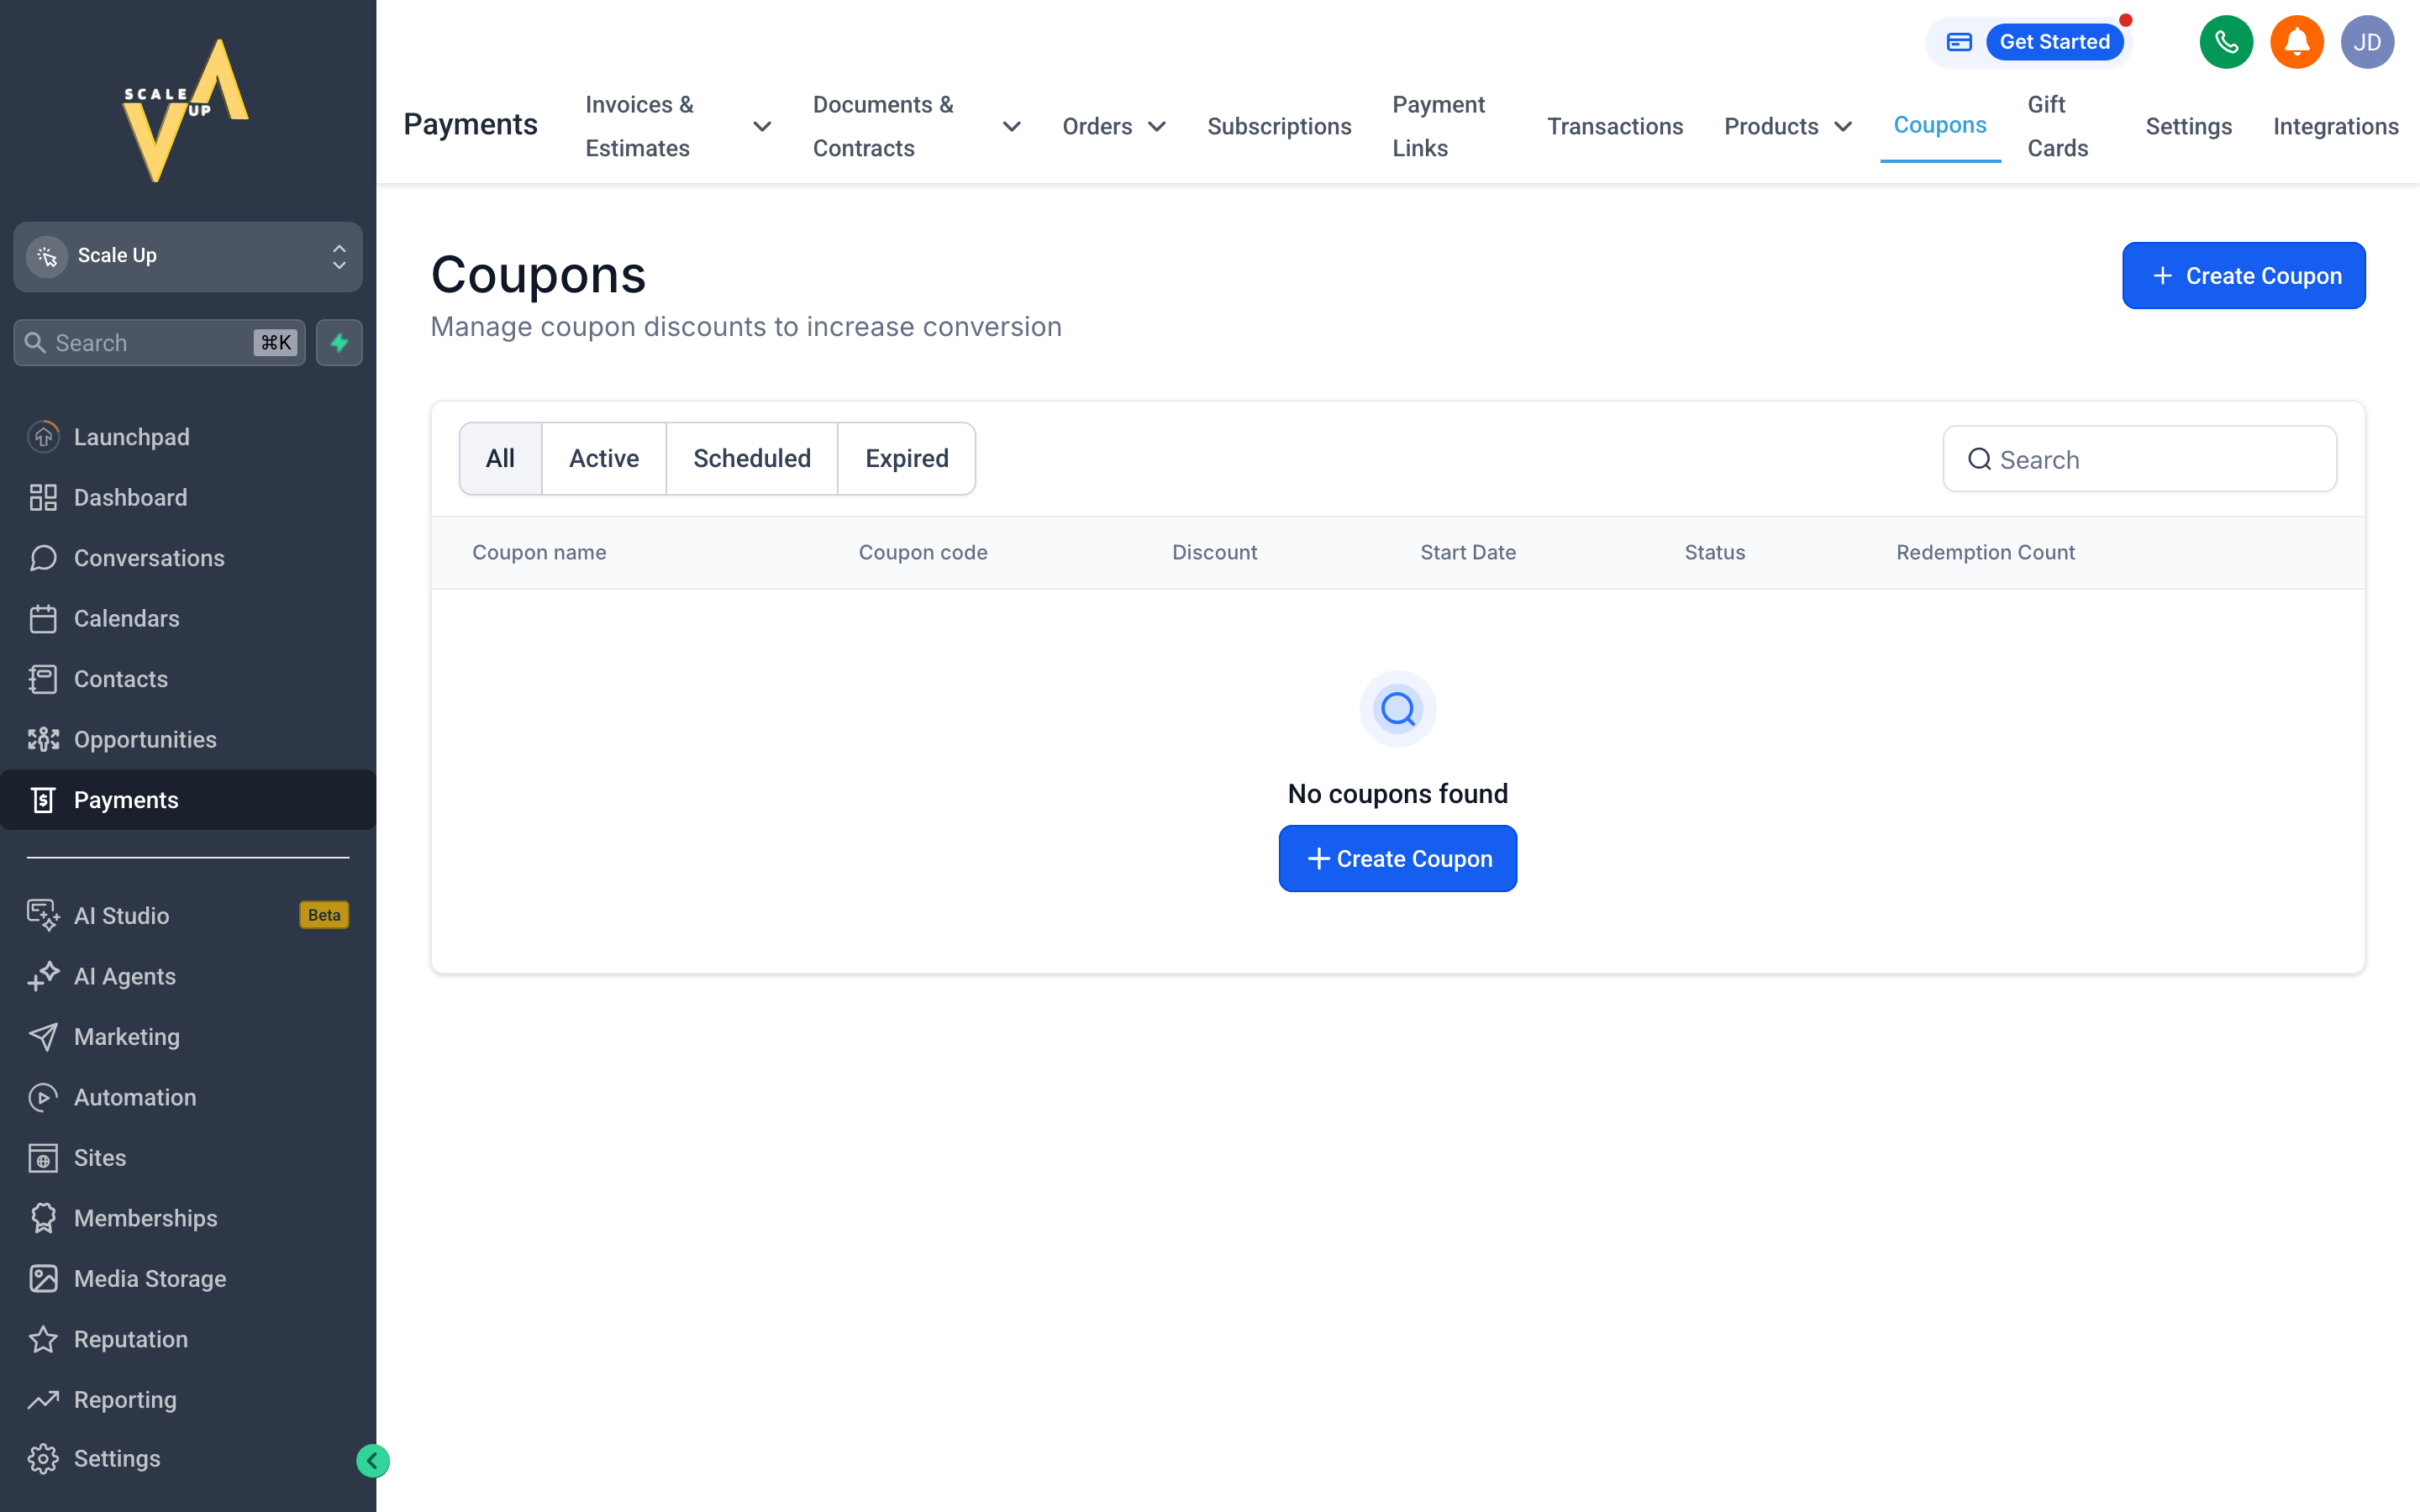Click Create Coupon under No coupons found
This screenshot has height=1512, width=2420.
[x=1397, y=859]
